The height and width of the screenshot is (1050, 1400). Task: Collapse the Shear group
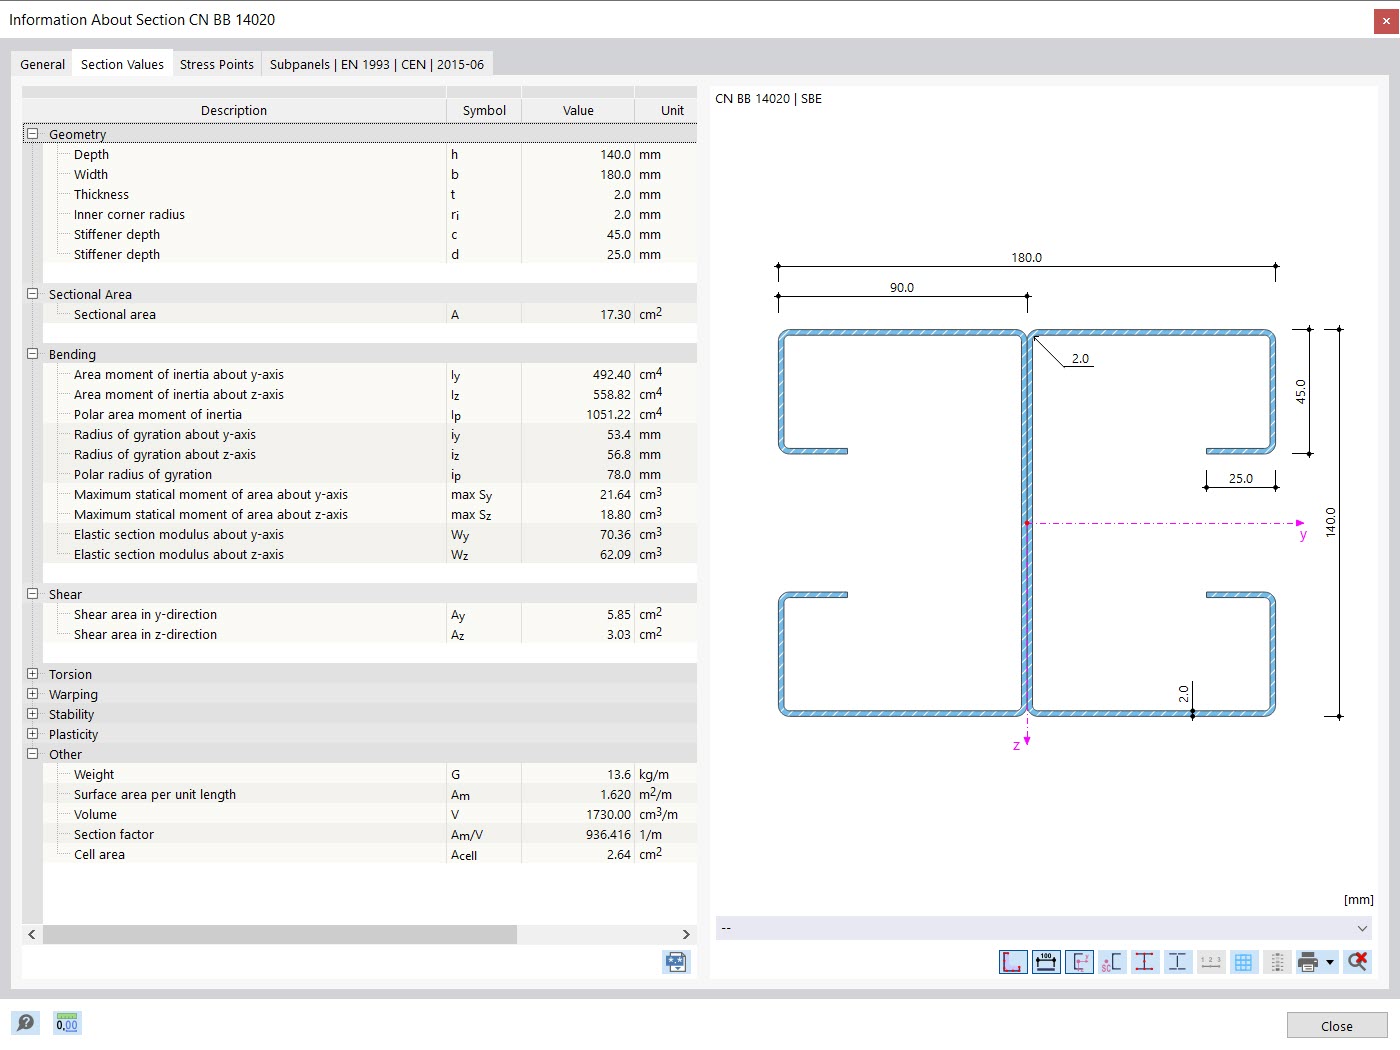[x=32, y=594]
